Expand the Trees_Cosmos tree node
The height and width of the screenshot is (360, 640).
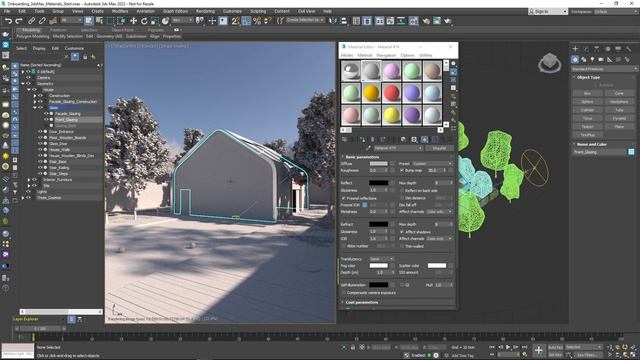(23, 198)
